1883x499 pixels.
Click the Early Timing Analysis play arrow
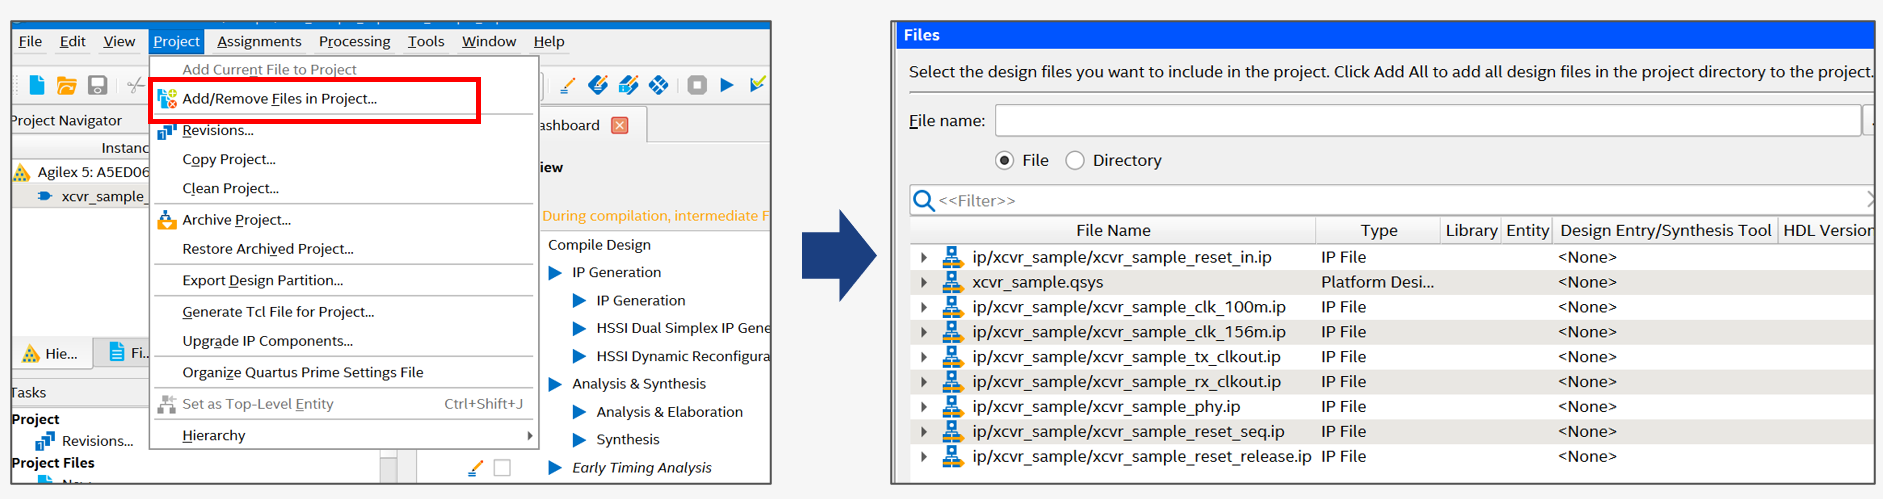[555, 467]
